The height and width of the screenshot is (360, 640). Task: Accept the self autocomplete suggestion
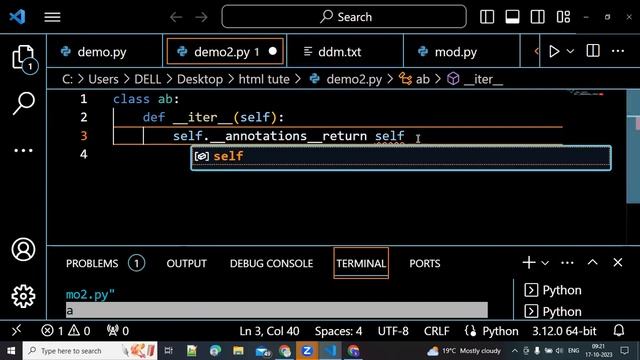pos(401,156)
